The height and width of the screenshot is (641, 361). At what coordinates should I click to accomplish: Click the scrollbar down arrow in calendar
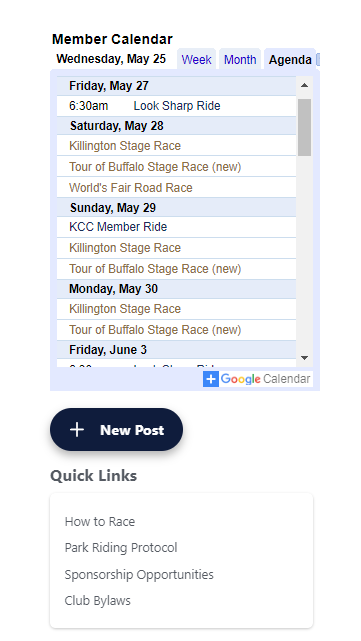pyautogui.click(x=304, y=358)
